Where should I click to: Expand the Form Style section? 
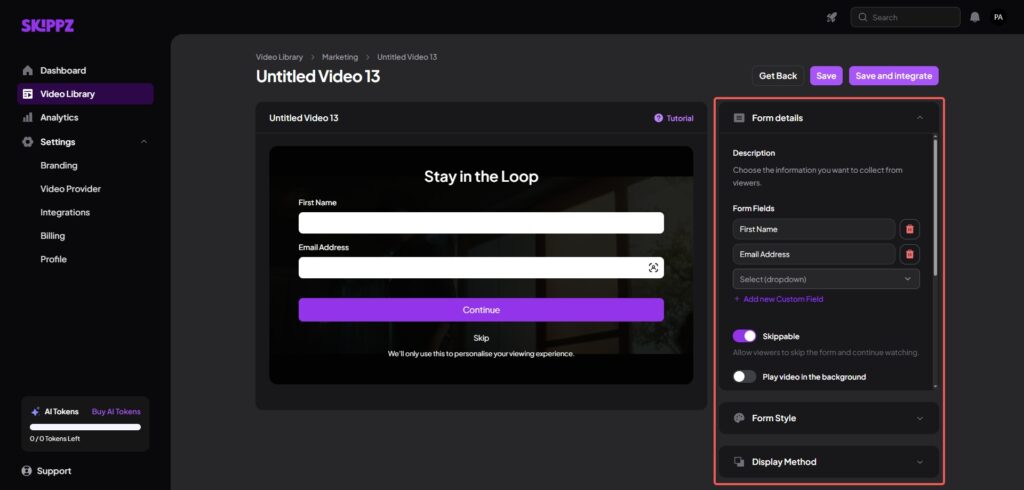point(829,418)
